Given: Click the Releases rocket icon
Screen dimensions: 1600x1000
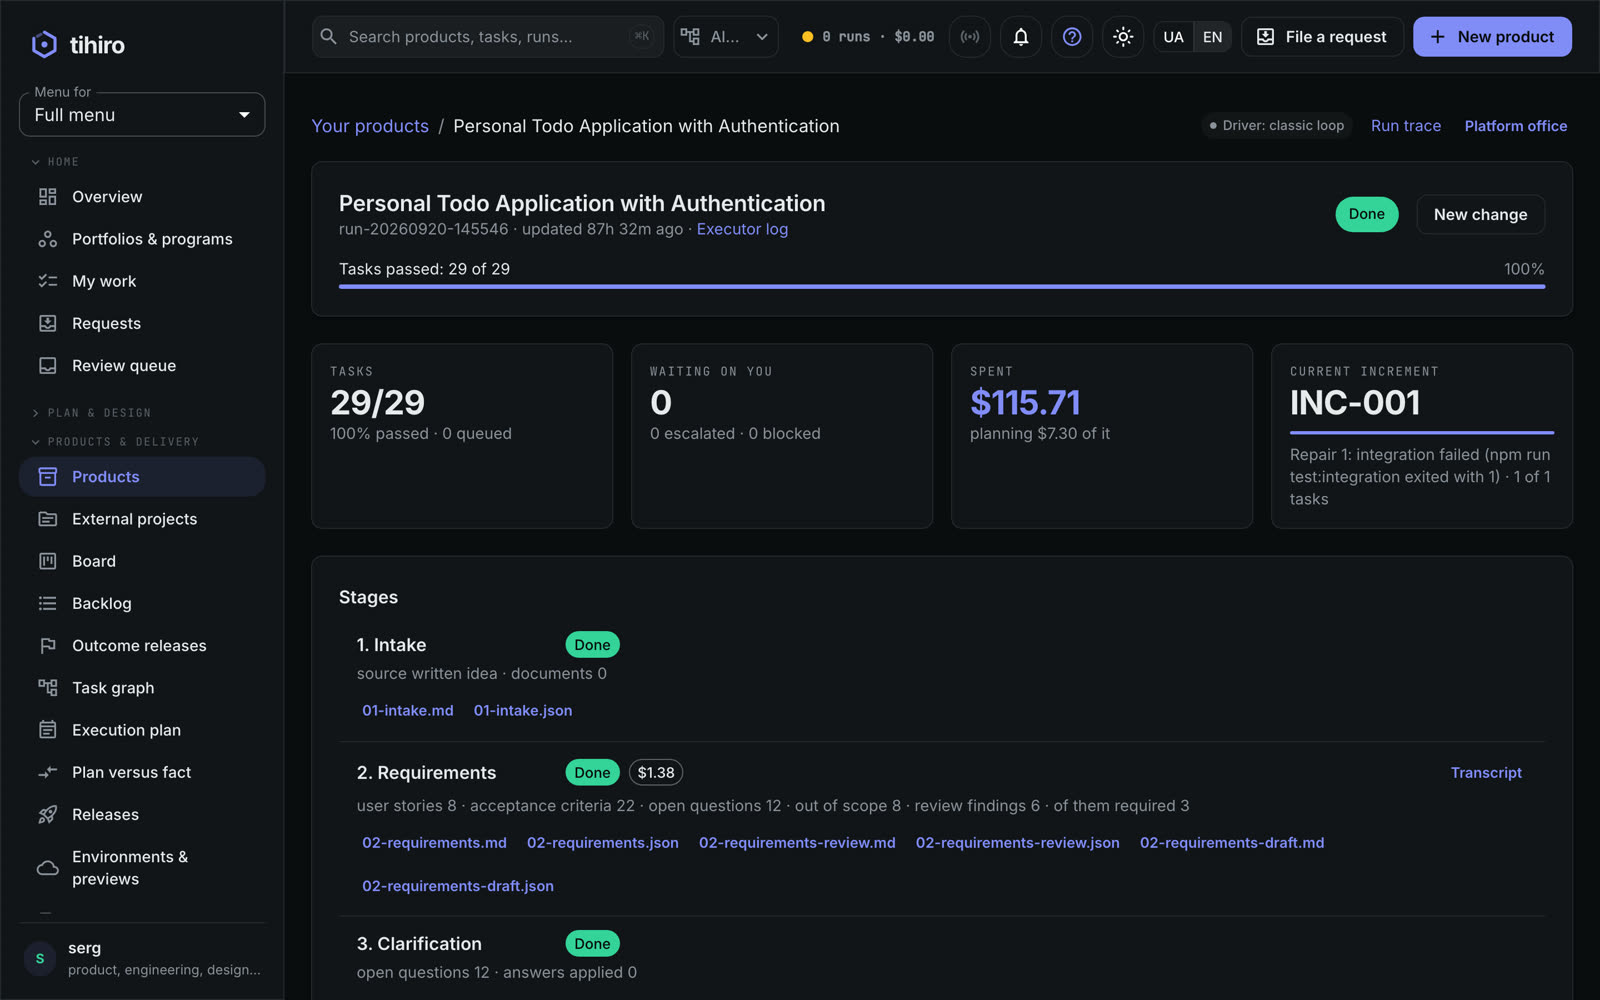Looking at the screenshot, I should [47, 815].
